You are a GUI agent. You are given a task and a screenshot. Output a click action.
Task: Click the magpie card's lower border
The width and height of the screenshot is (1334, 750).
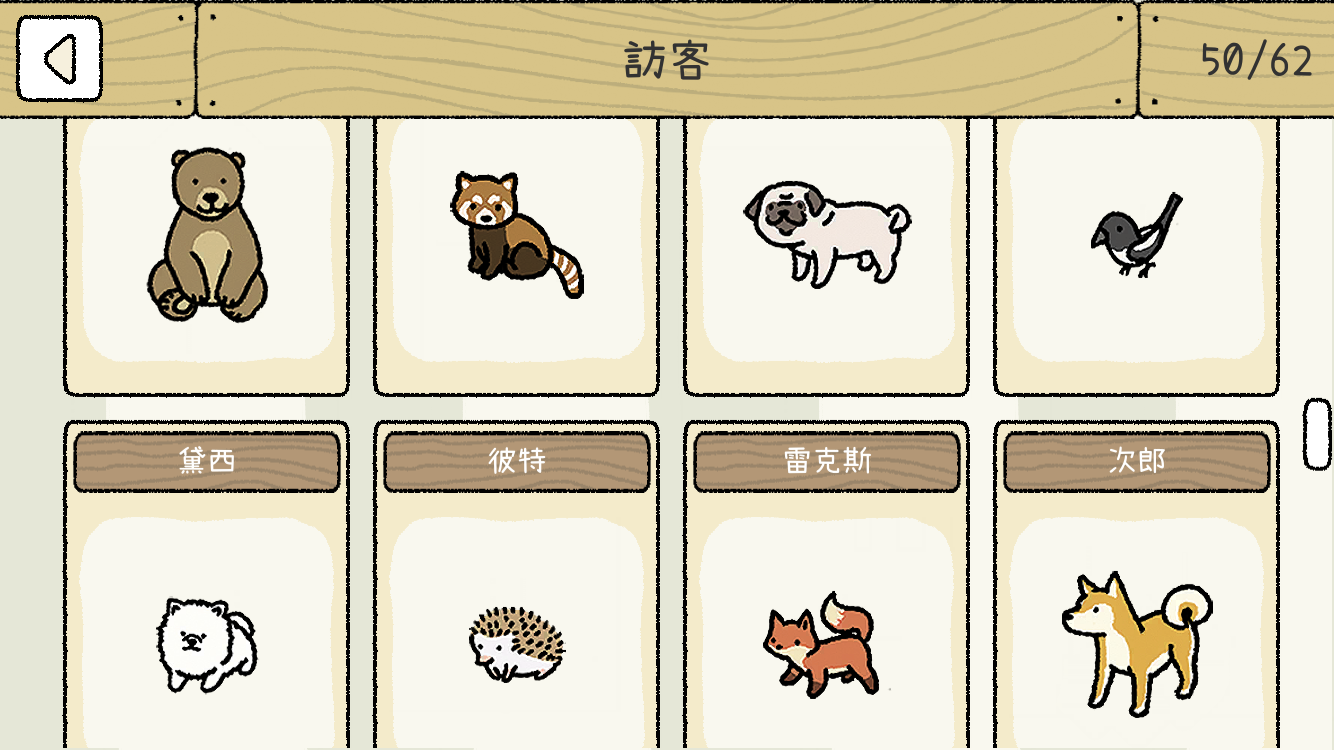[1137, 378]
